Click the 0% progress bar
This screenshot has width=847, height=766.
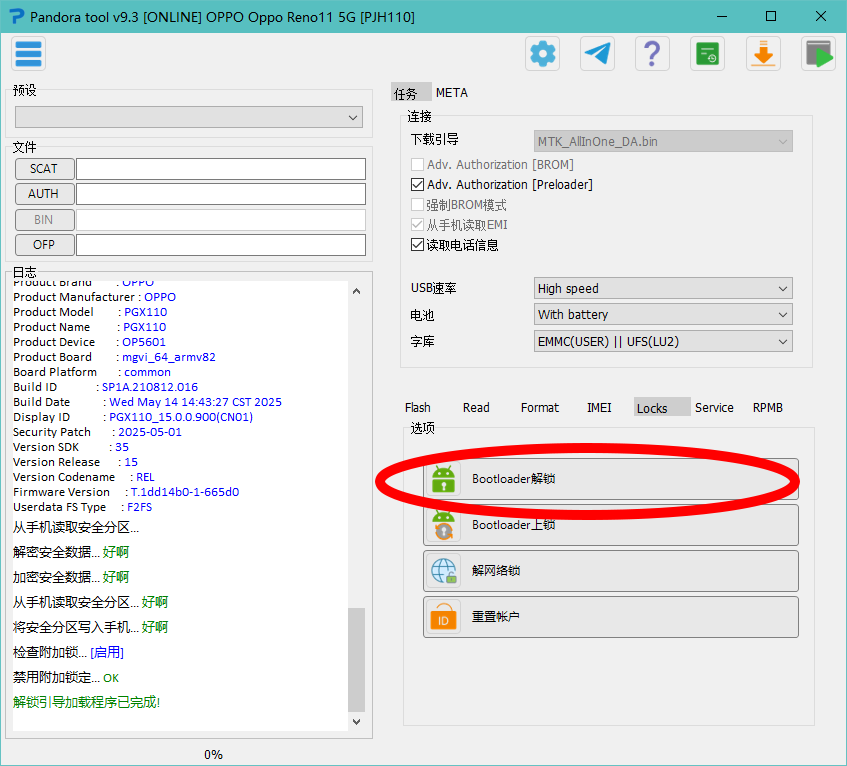click(213, 755)
